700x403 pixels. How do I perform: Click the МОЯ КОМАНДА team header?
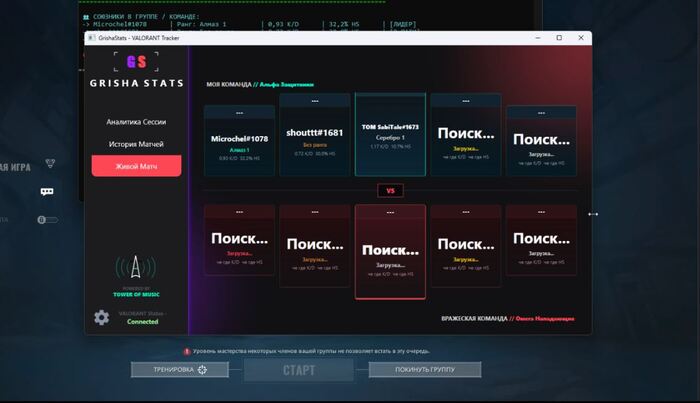tap(260, 84)
